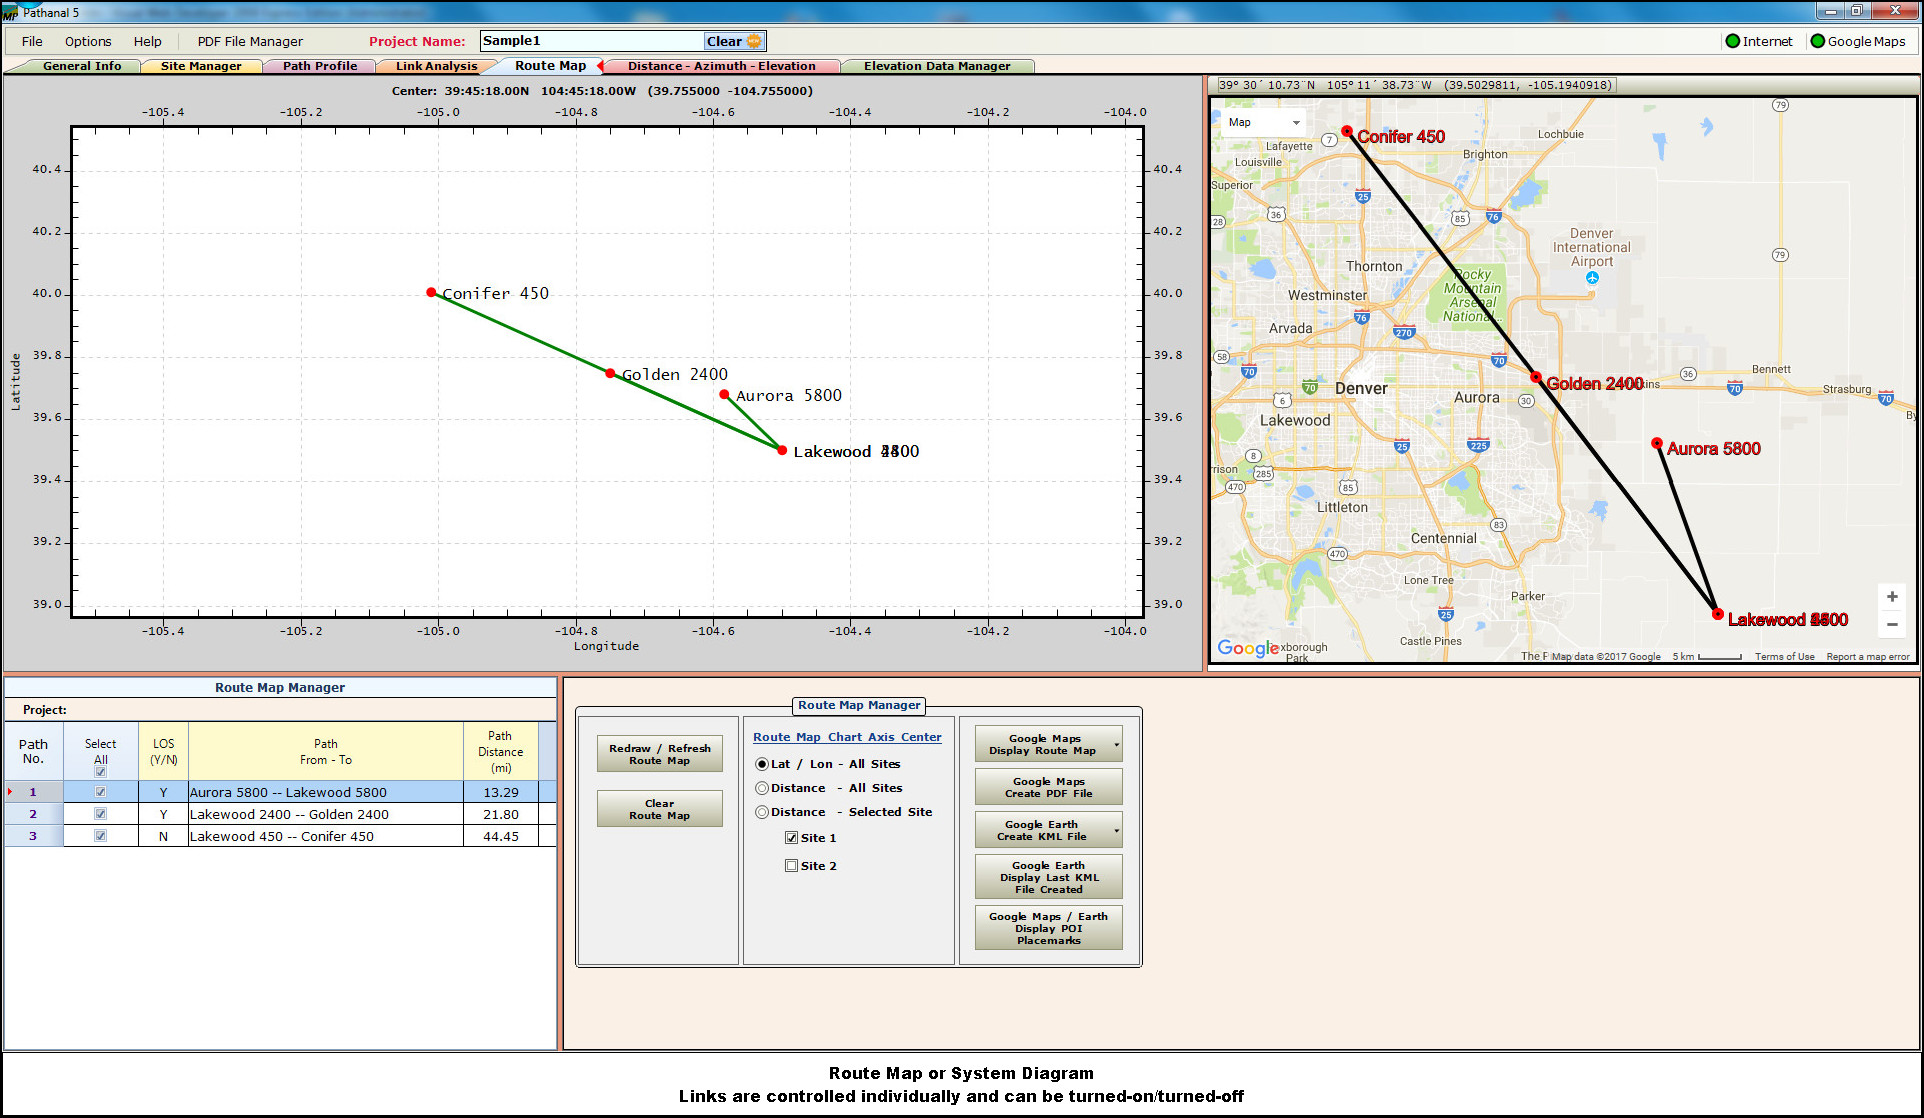Click the Clear Route Map button
This screenshot has height=1118, width=1924.
[x=659, y=809]
